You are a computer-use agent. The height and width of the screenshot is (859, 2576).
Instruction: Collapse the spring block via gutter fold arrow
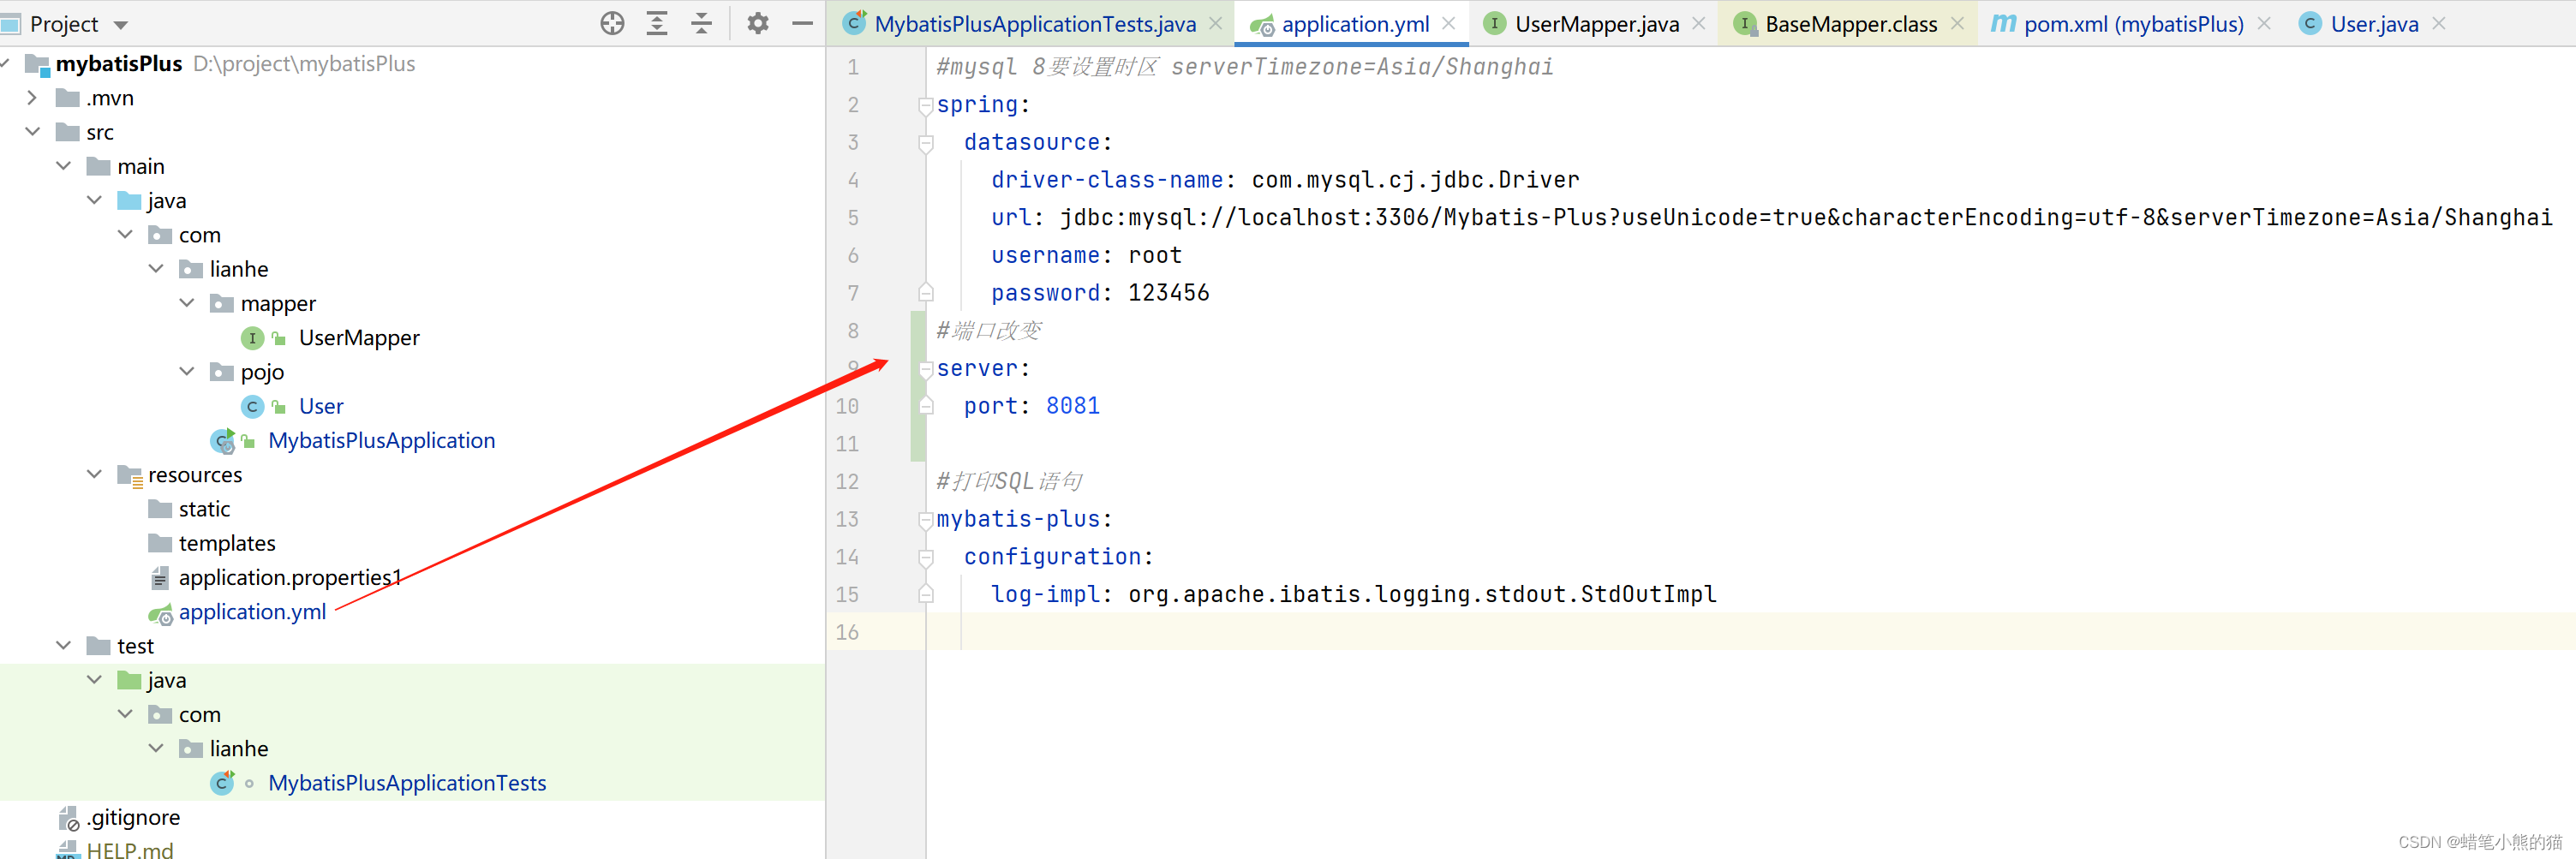pyautogui.click(x=926, y=104)
